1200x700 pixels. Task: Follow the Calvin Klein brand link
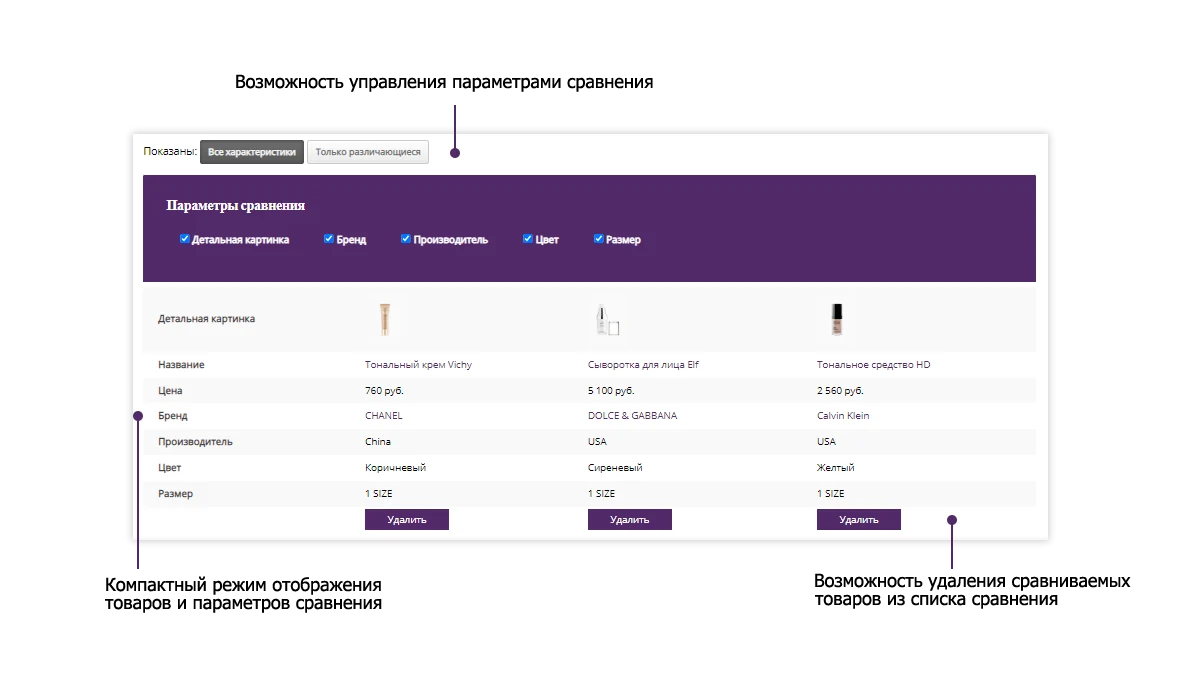click(843, 416)
